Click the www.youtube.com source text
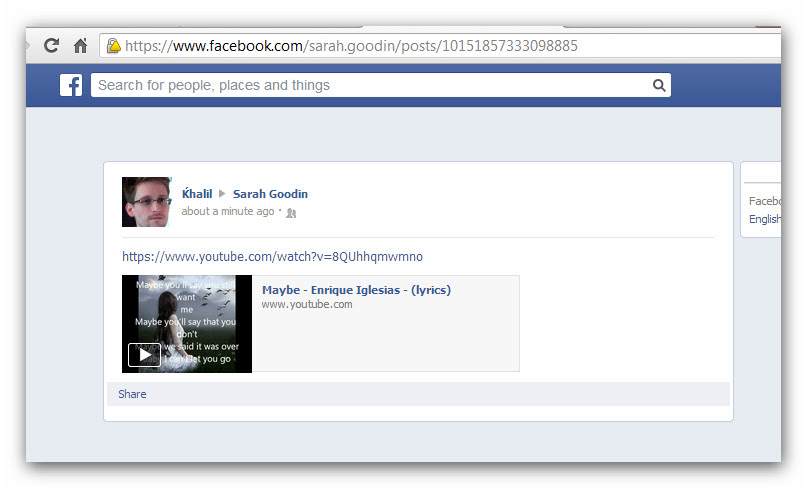807x488 pixels. (307, 304)
